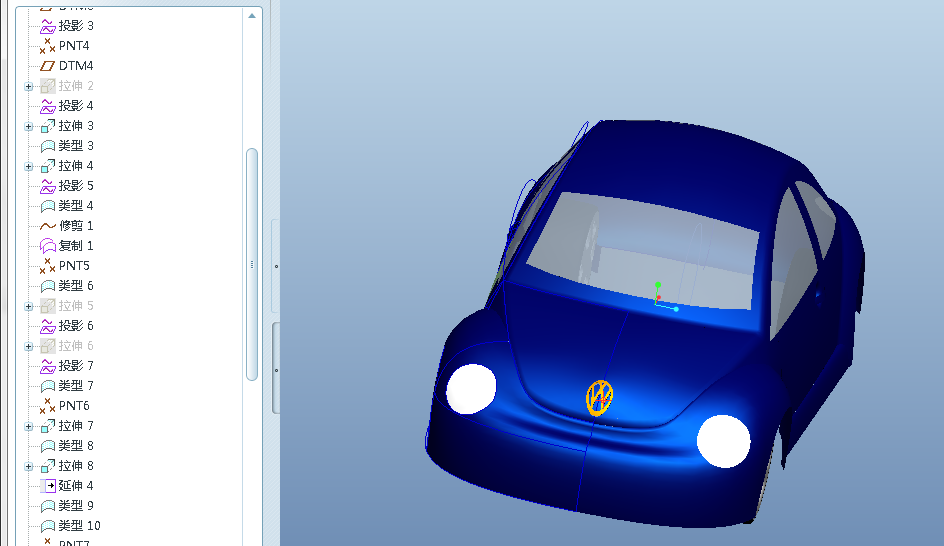Expand the suppressed 拉伸 6 node
The width and height of the screenshot is (944, 546).
[28, 346]
